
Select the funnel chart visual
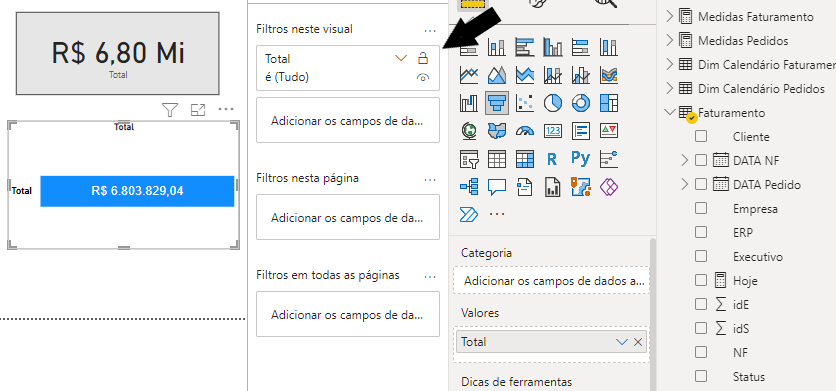(497, 102)
